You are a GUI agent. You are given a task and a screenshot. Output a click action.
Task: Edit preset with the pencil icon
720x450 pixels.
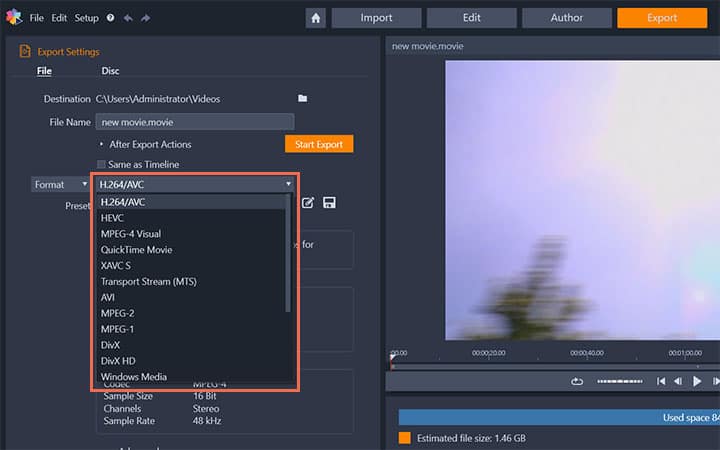point(308,202)
